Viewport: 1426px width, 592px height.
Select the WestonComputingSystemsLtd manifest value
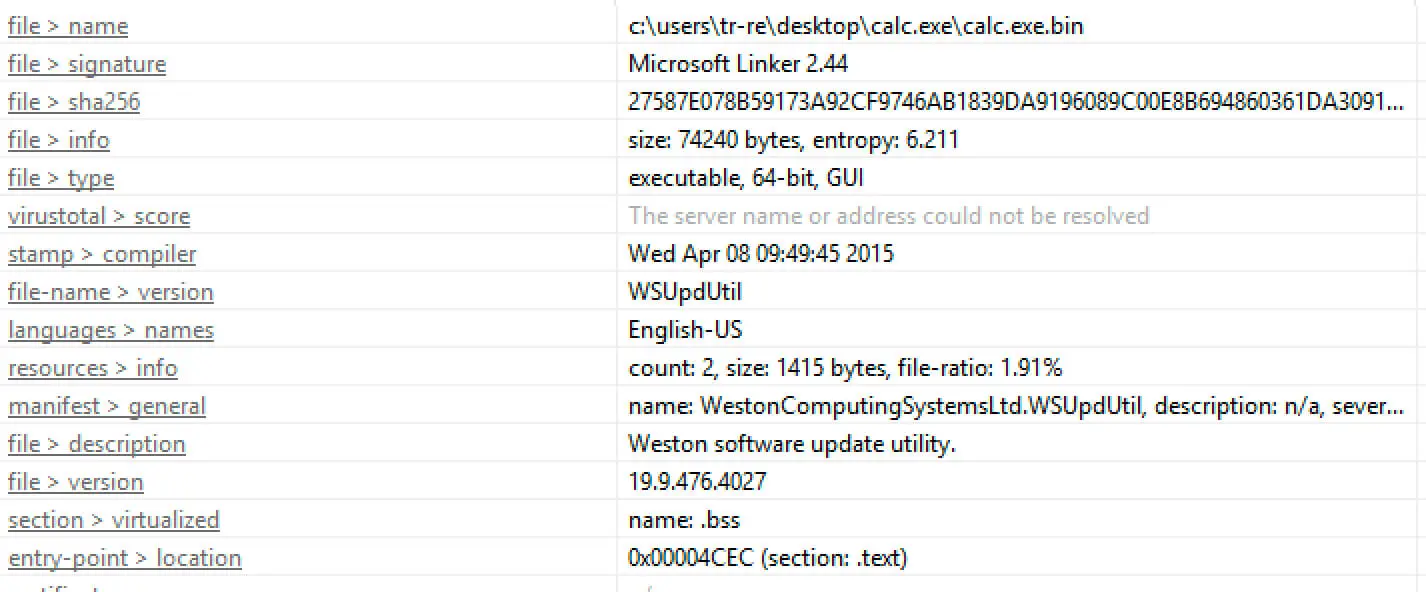(x=1016, y=407)
